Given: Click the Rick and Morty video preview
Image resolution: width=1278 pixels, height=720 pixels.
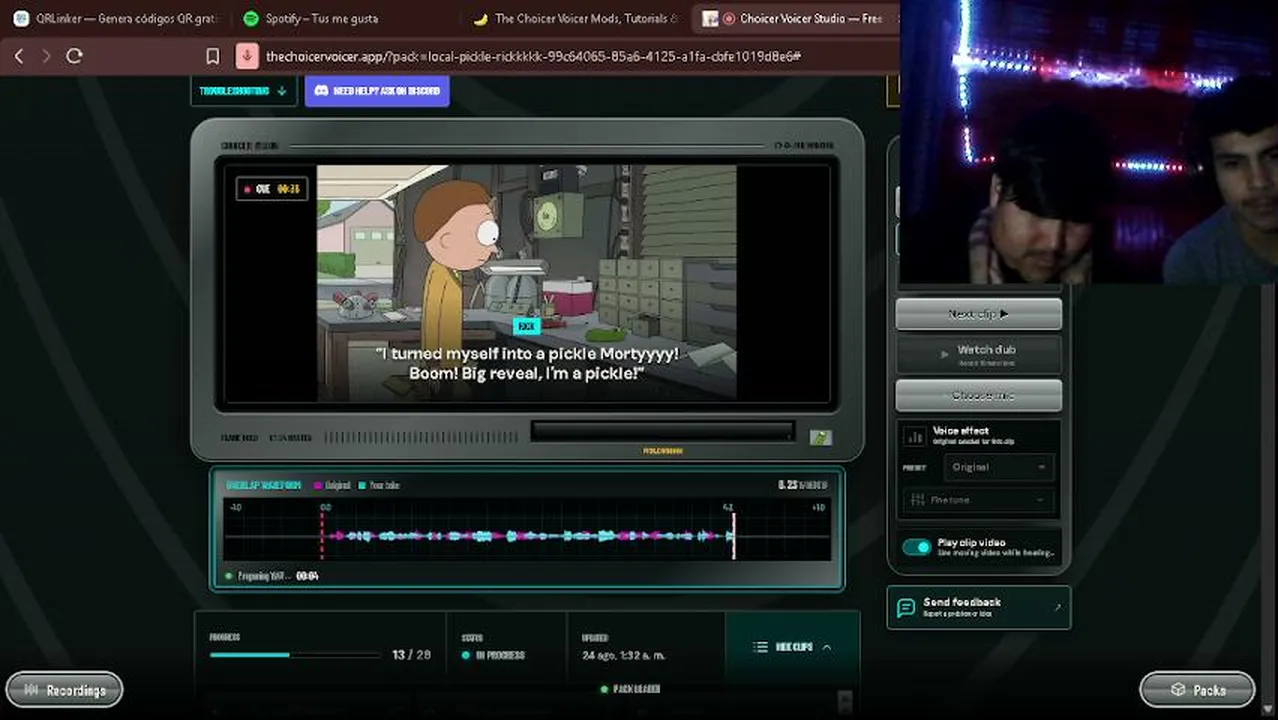Looking at the screenshot, I should (527, 283).
